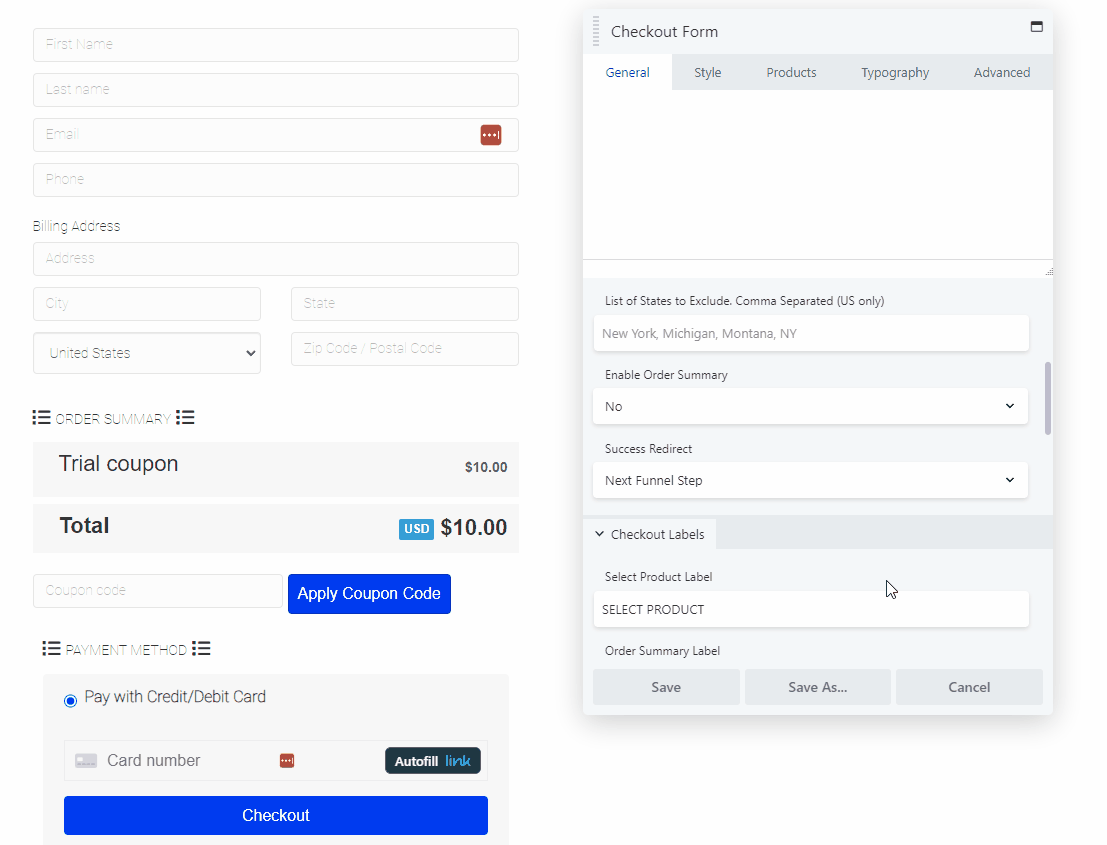Open the Success Redirect dropdown
Screen dimensions: 1107x845
pos(810,480)
